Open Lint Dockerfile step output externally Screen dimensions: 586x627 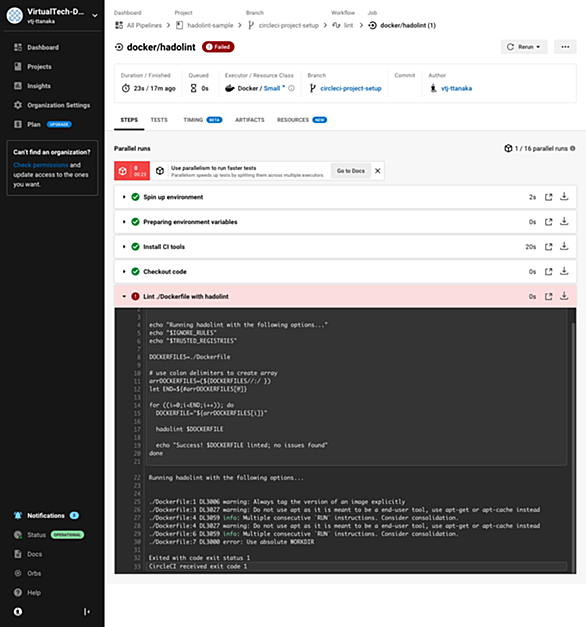pos(548,296)
